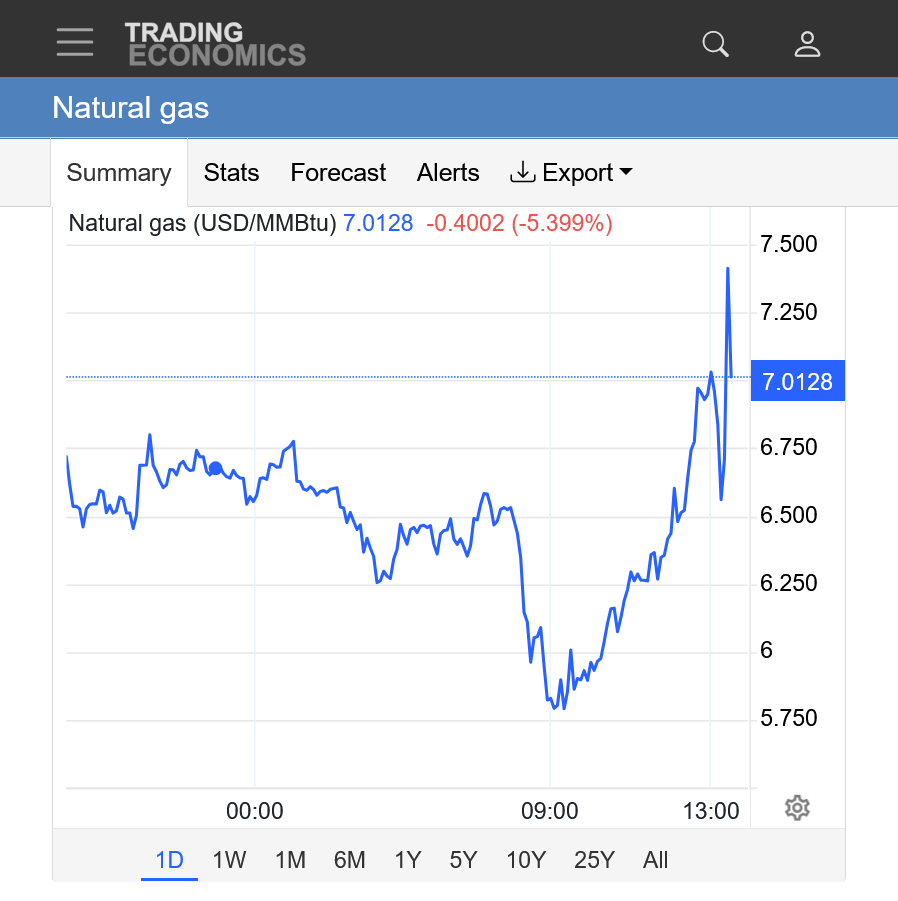This screenshot has height=901, width=898.
Task: Show All available price history
Action: (655, 860)
